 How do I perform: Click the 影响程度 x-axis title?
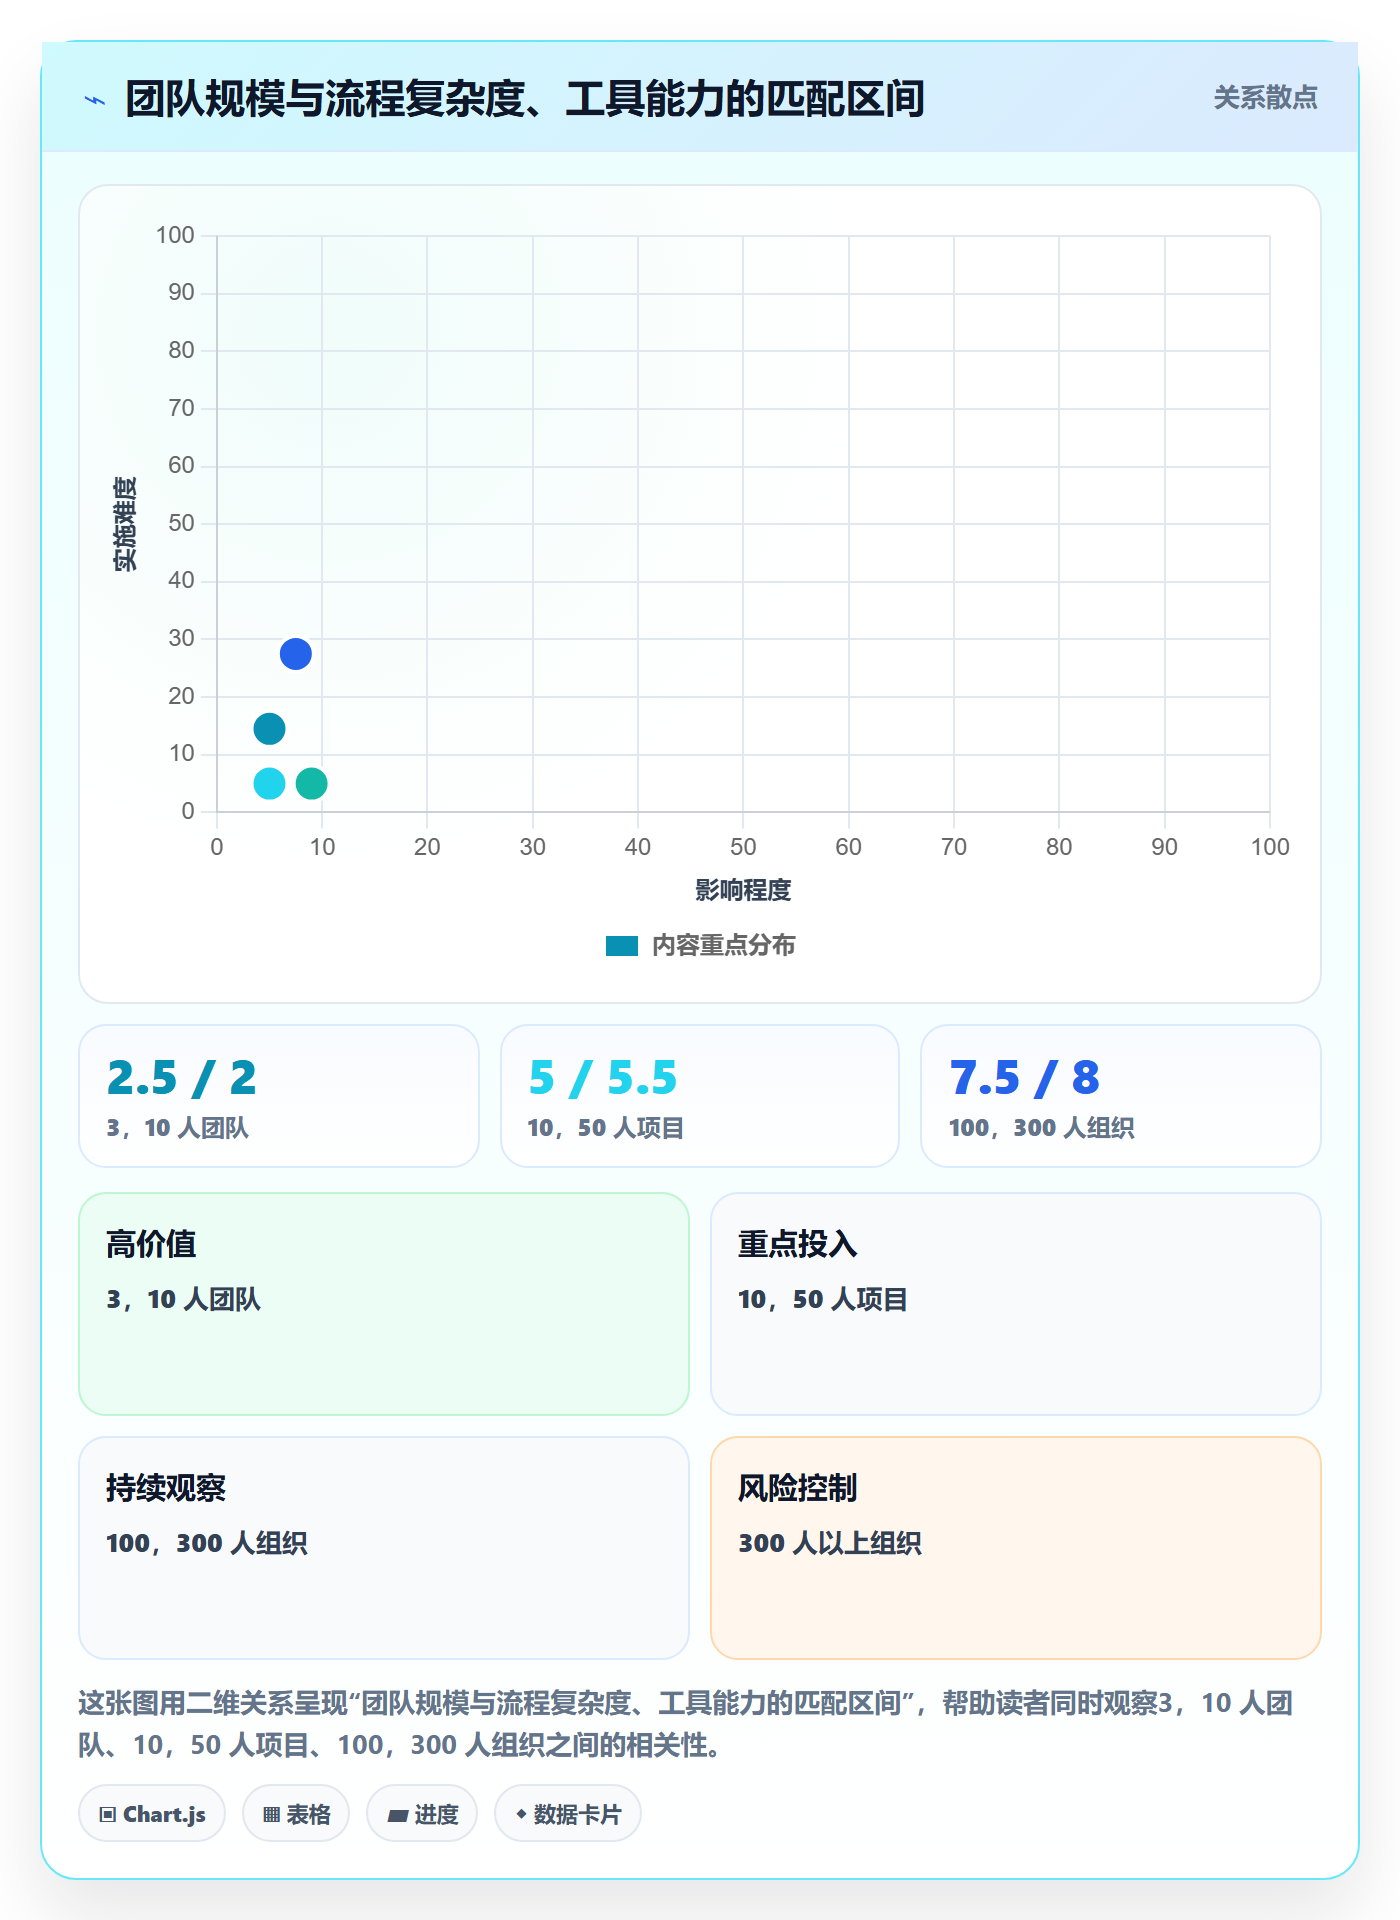click(x=743, y=890)
